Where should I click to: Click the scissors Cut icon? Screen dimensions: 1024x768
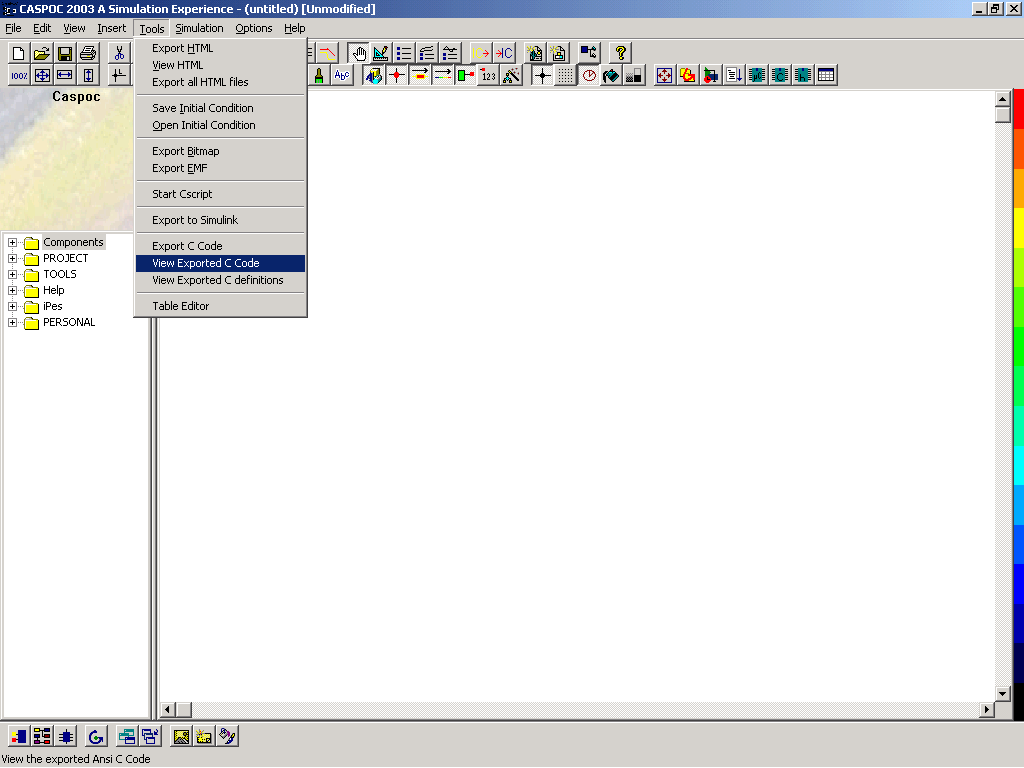119,54
